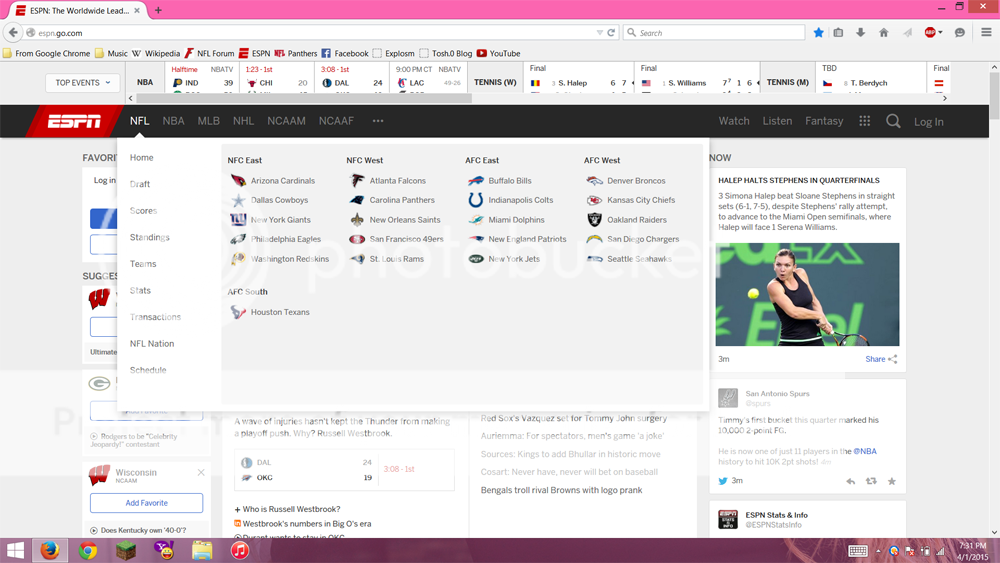Open the NFL Nation menu item
1000x563 pixels.
pos(152,344)
